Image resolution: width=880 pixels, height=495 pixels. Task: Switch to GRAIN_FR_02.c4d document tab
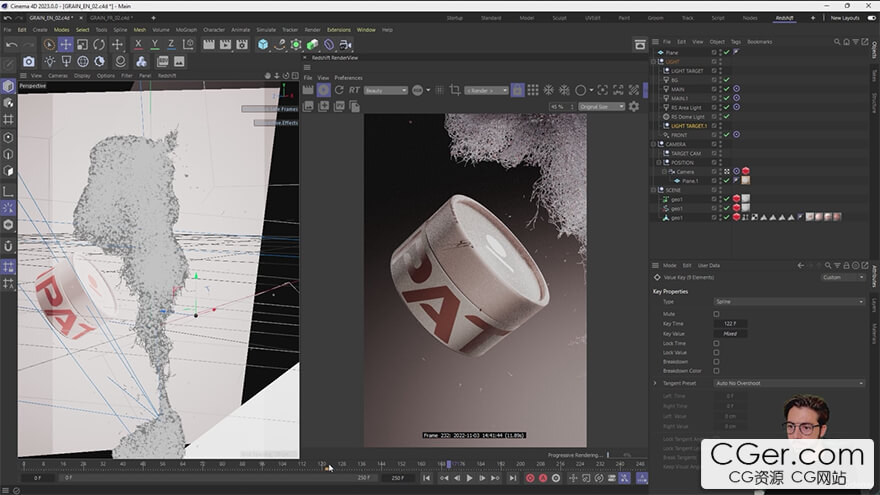110,18
